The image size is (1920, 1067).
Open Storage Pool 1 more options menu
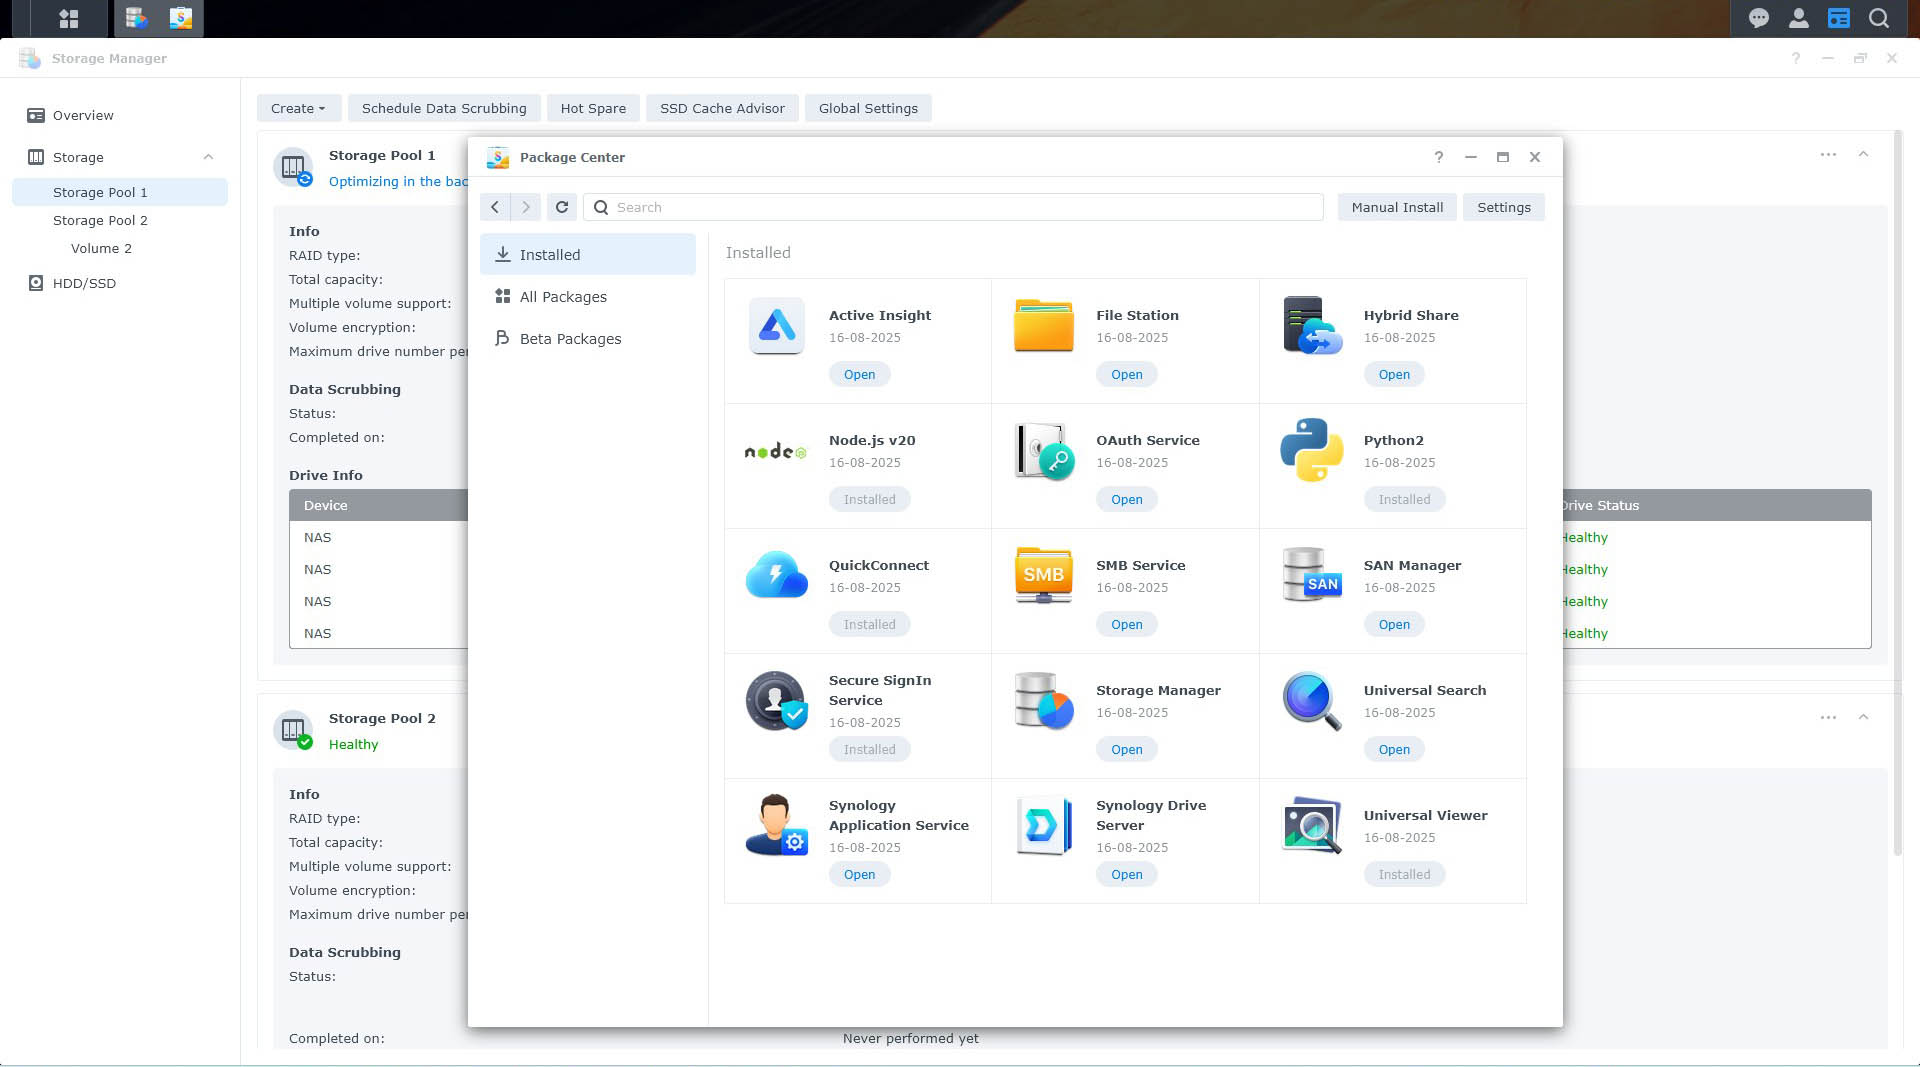pyautogui.click(x=1828, y=154)
